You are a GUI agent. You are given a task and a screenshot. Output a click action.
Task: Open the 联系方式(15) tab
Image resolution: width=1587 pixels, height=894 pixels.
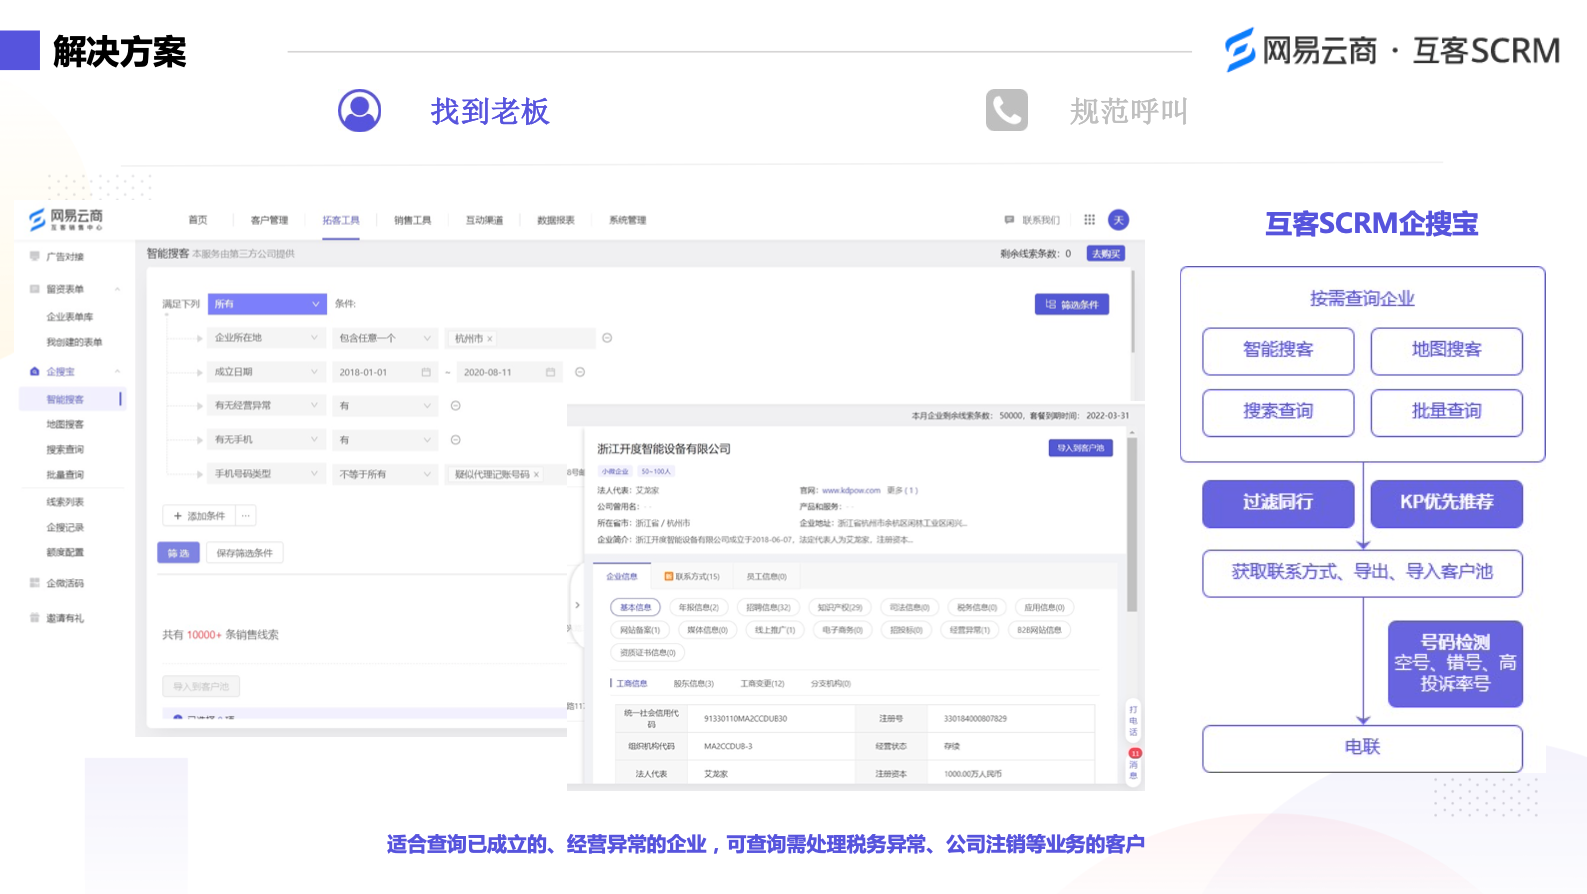692,577
